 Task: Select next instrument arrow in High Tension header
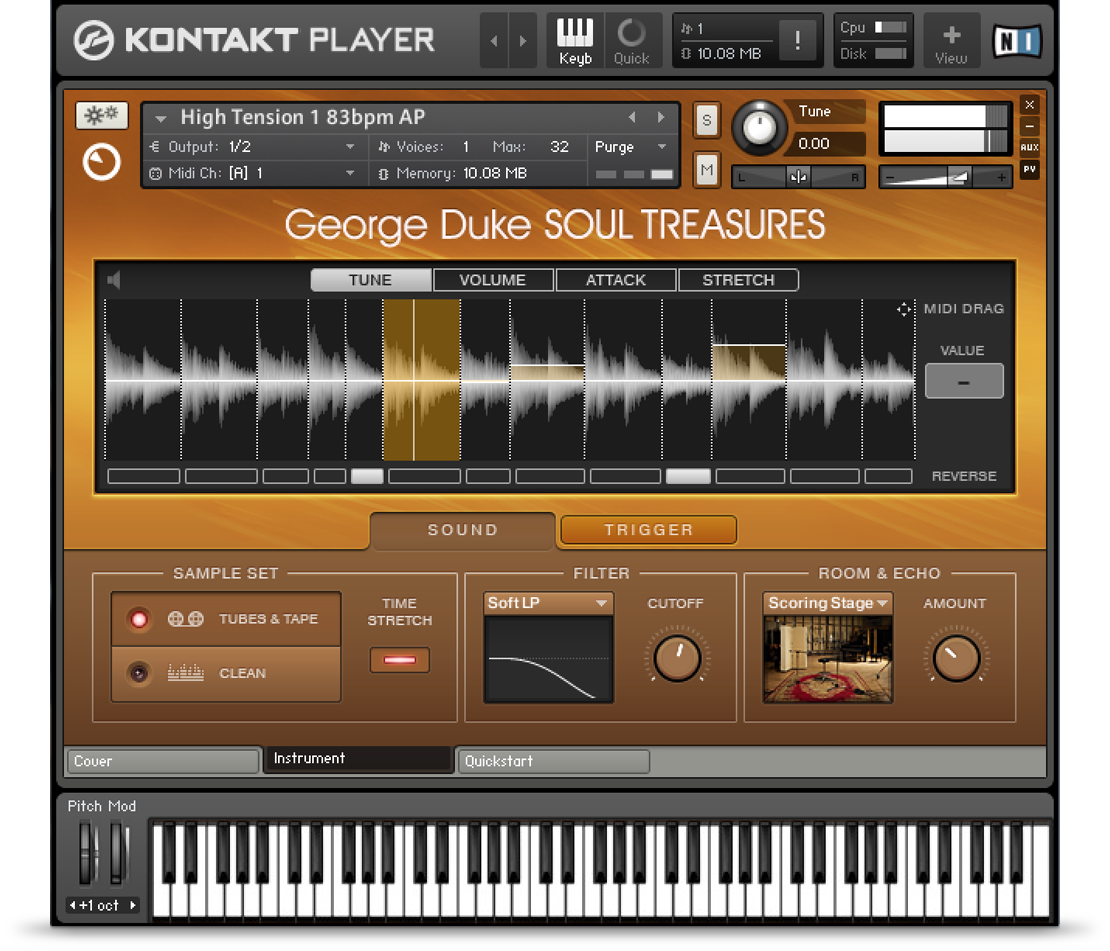[x=661, y=118]
